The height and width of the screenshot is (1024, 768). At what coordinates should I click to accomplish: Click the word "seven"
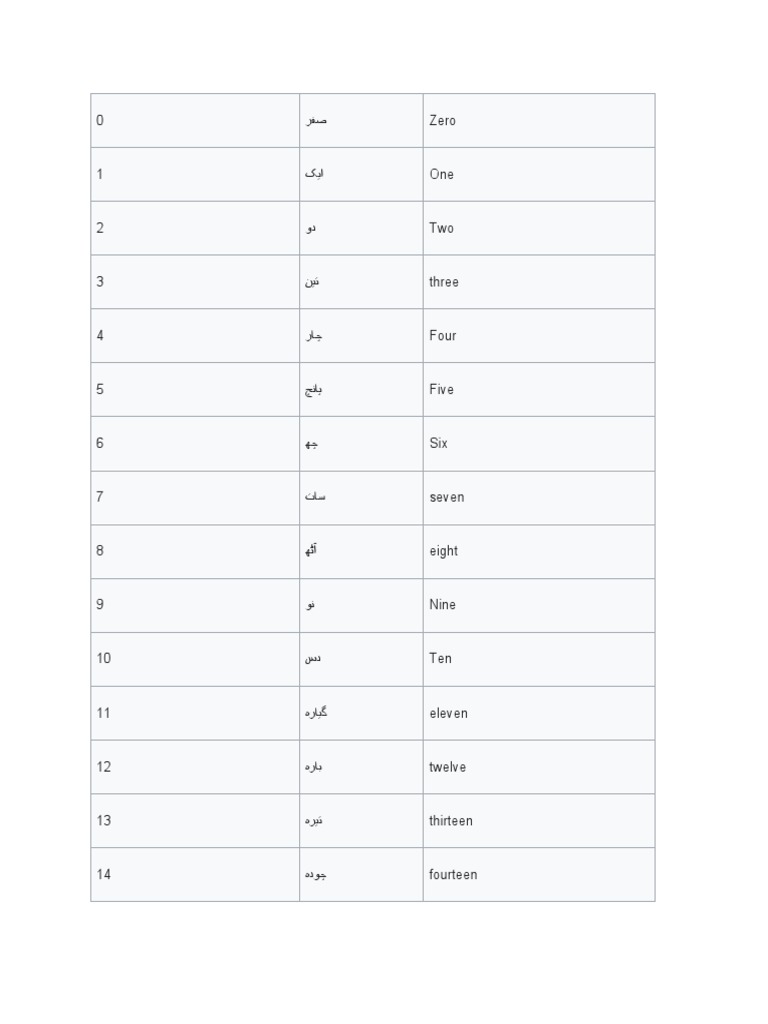point(447,497)
